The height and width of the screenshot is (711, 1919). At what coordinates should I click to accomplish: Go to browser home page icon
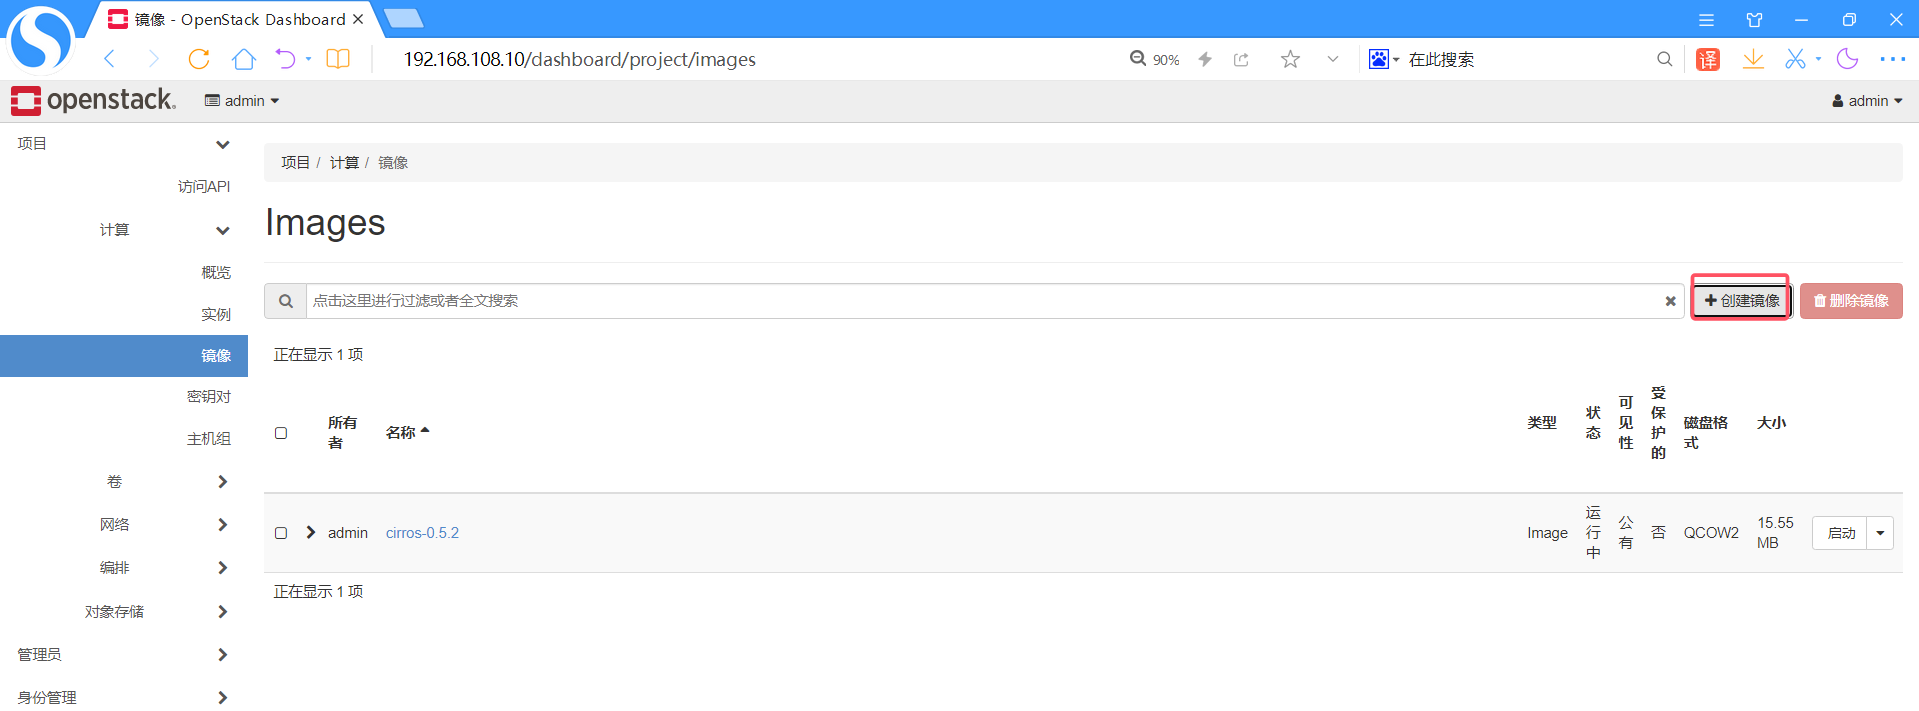(x=243, y=59)
